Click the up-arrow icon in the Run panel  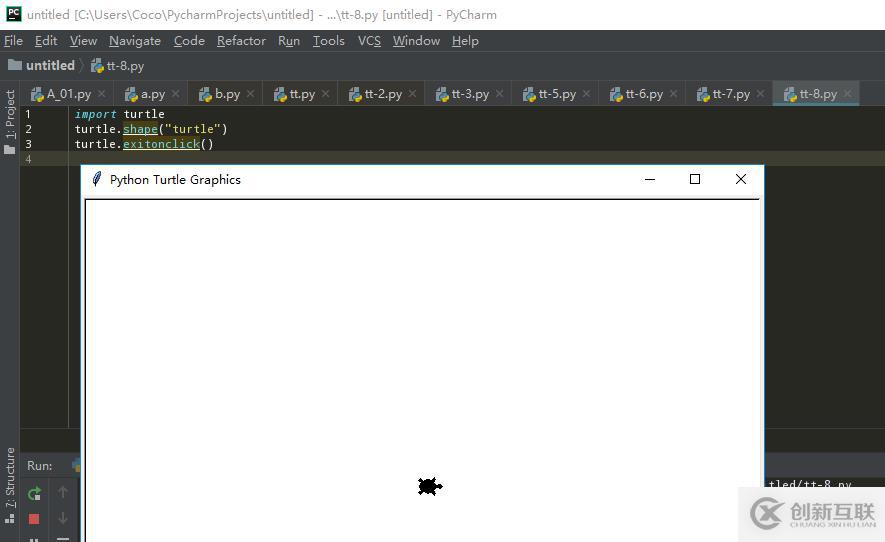pos(63,492)
